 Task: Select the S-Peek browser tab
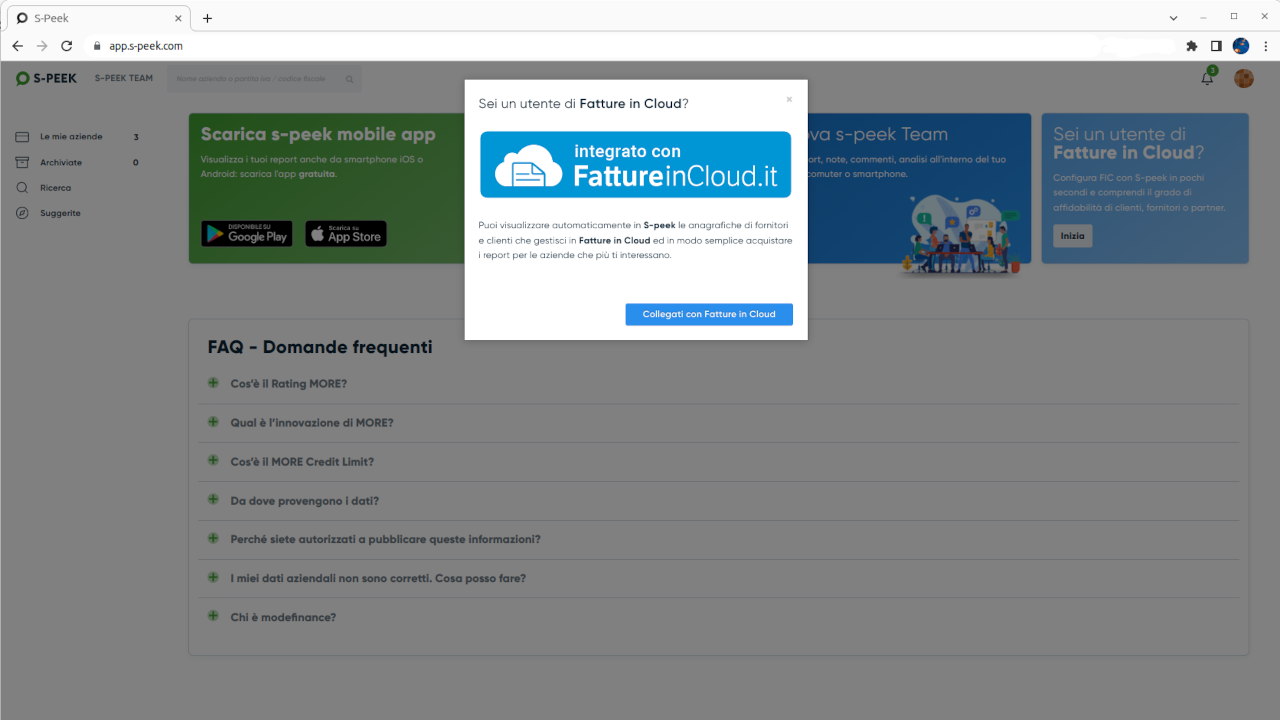(99, 18)
